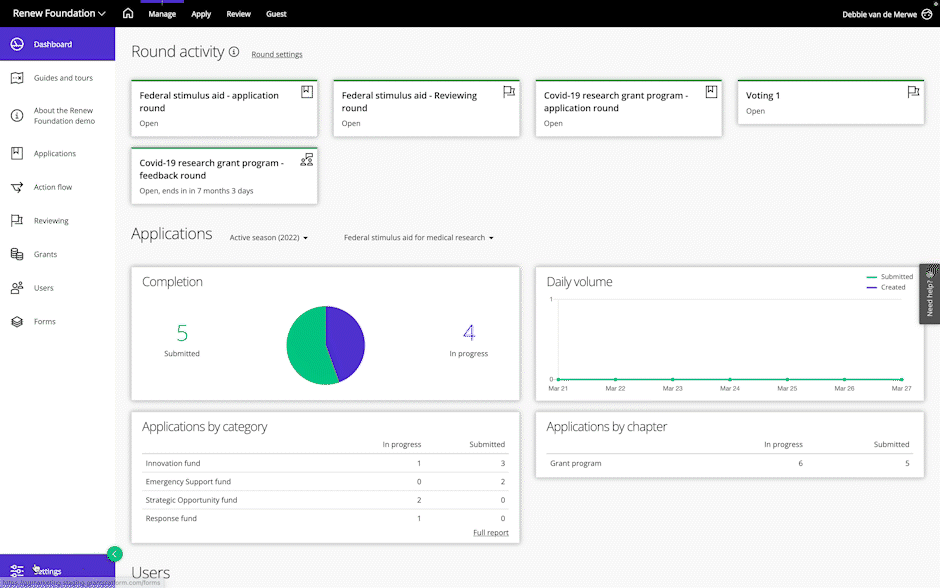Click the Reviewing flag icon in sidebar
940x588 pixels.
click(x=17, y=221)
